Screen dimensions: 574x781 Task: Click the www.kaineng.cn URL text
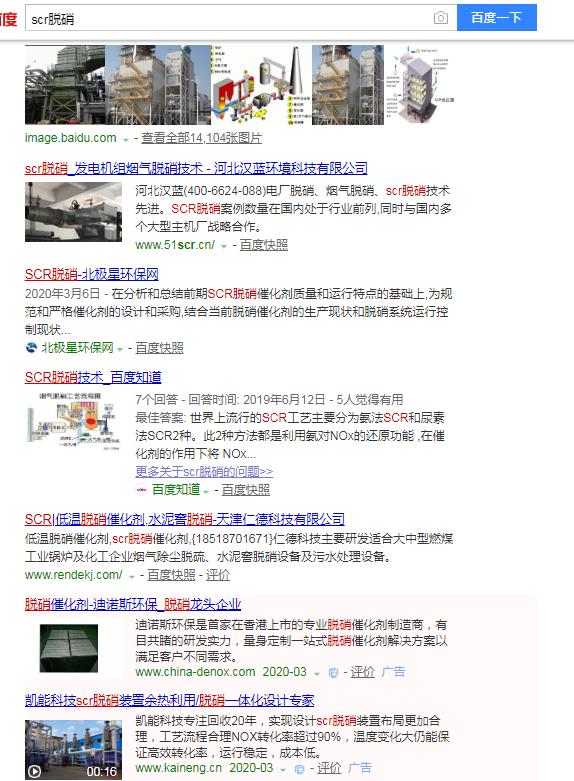[x=178, y=768]
